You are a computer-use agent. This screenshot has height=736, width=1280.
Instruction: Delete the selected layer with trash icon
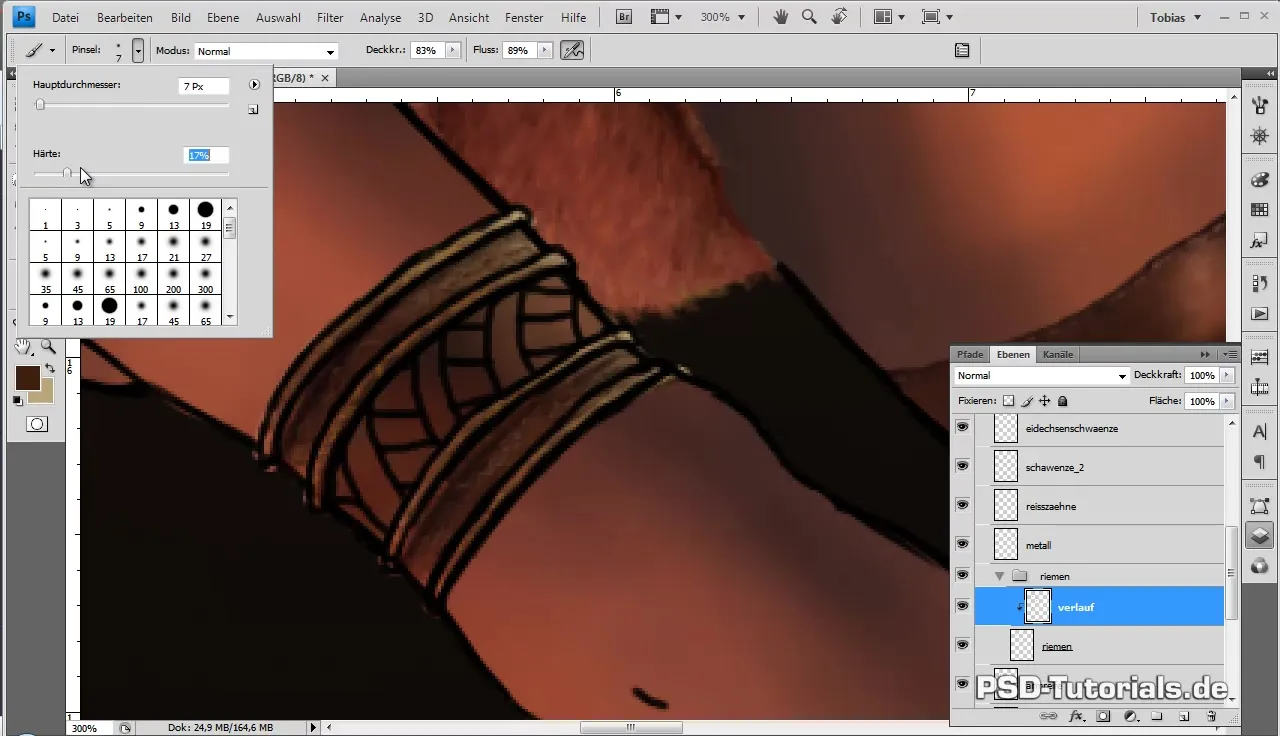1211,716
